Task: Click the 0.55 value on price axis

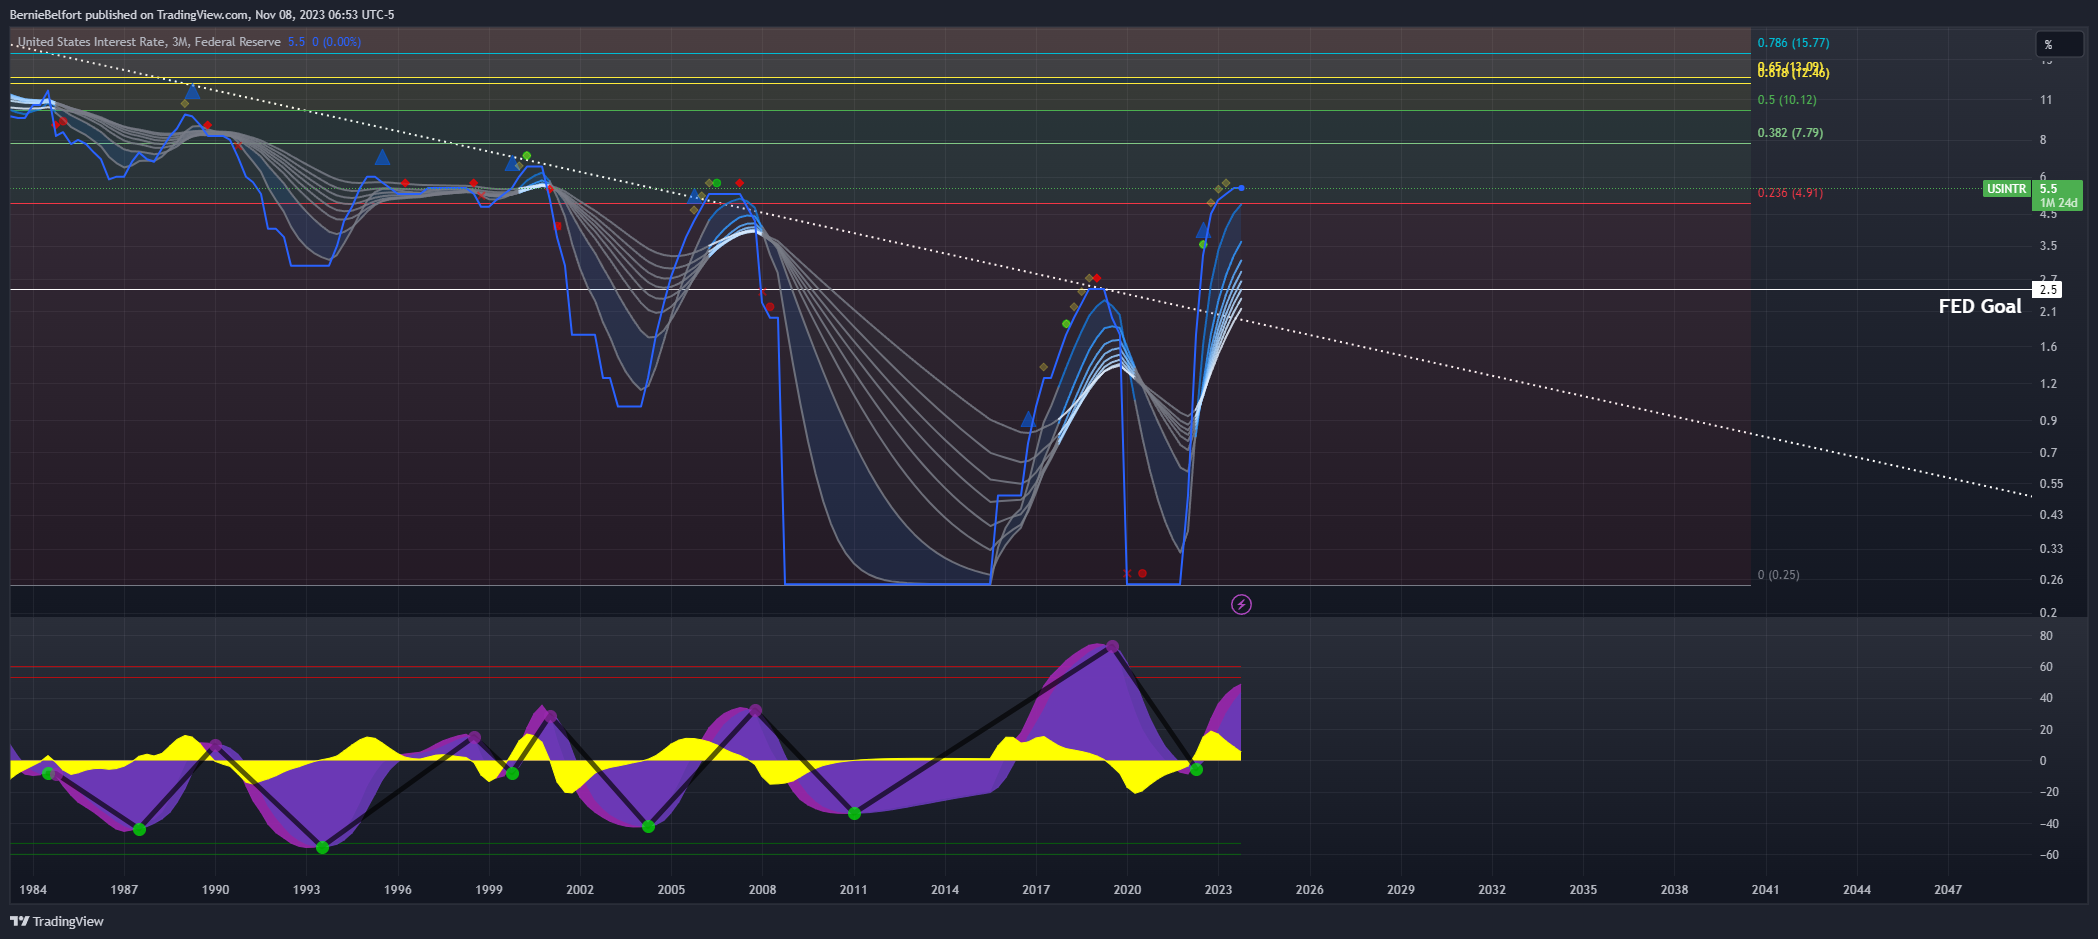Action: pyautogui.click(x=2051, y=484)
